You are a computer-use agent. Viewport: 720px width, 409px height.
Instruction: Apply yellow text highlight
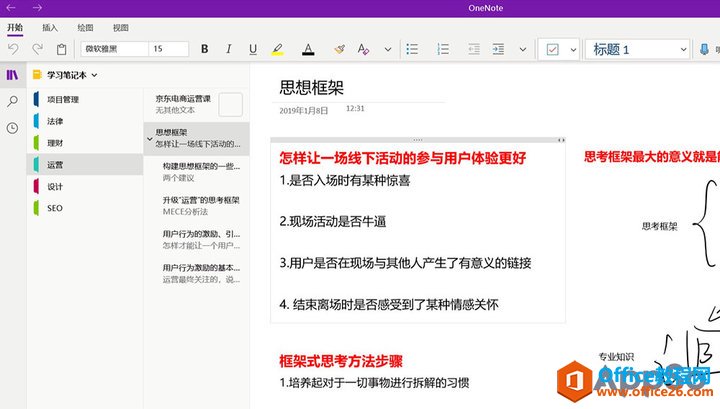tap(277, 49)
